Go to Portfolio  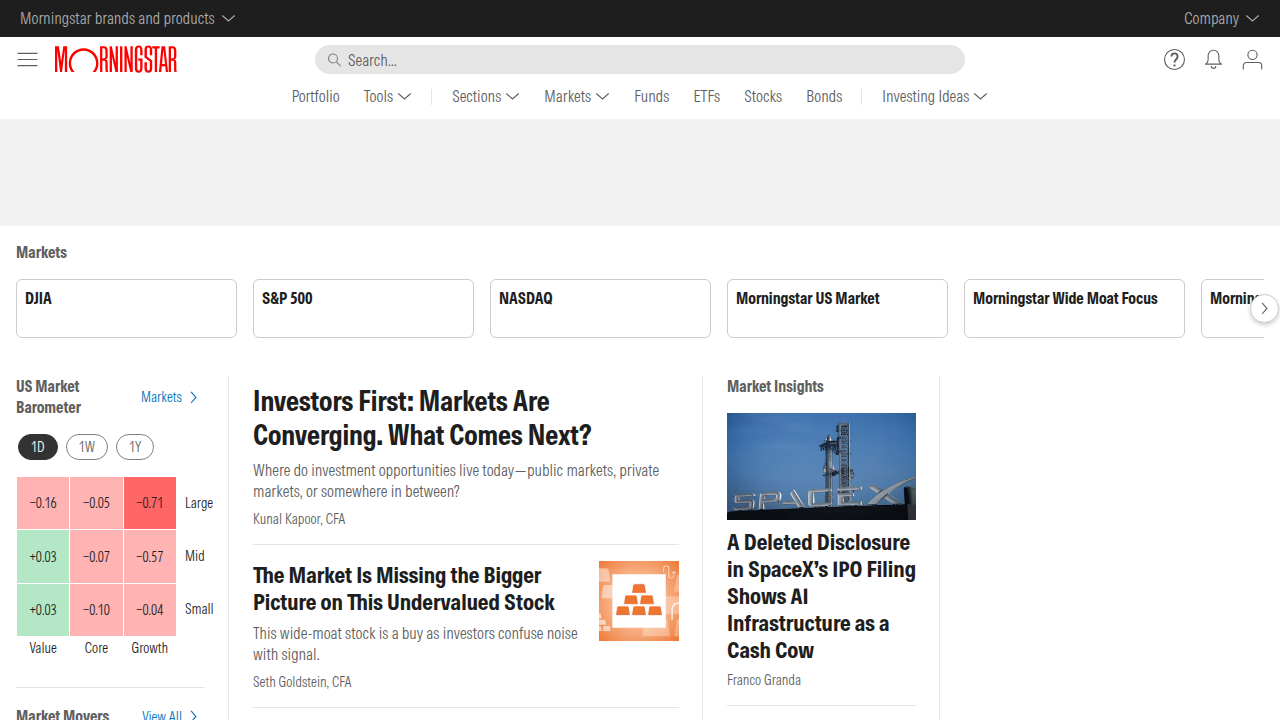click(x=316, y=96)
